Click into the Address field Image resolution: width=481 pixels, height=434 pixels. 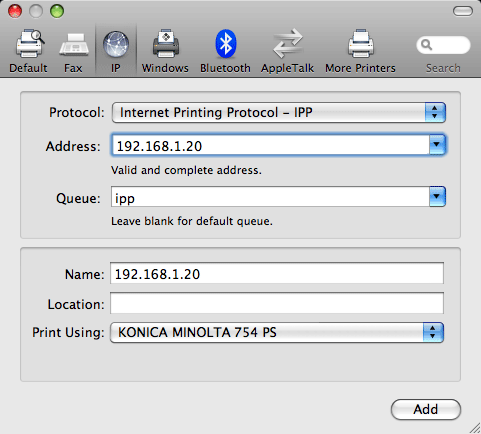click(270, 146)
